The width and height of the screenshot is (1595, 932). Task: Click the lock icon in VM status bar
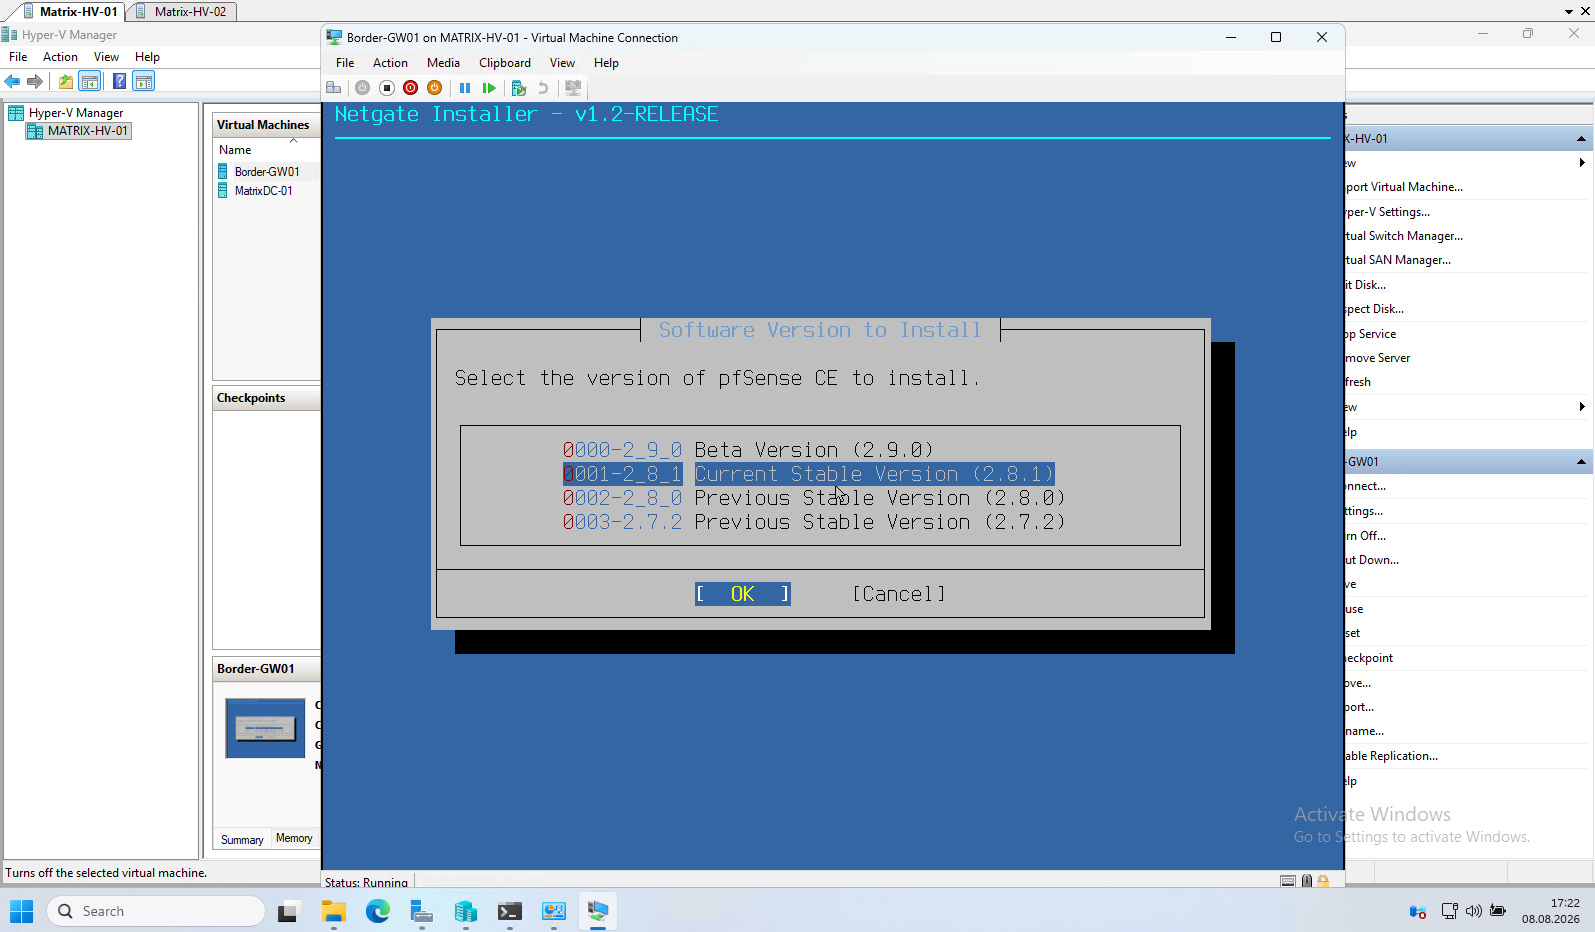point(1323,881)
